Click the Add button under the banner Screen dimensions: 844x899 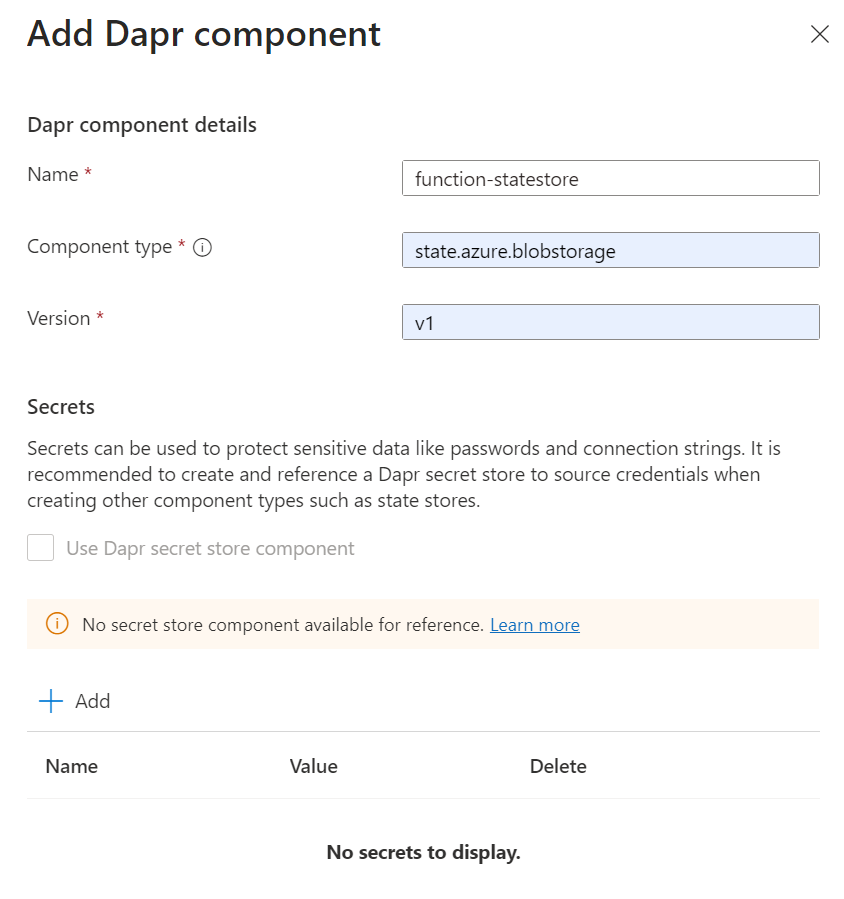pos(73,701)
